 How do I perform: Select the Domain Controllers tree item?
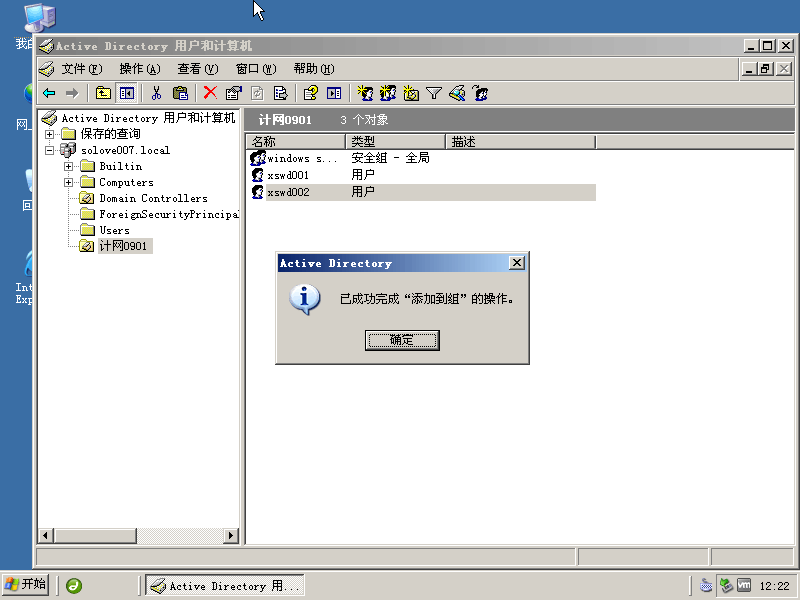coord(153,198)
